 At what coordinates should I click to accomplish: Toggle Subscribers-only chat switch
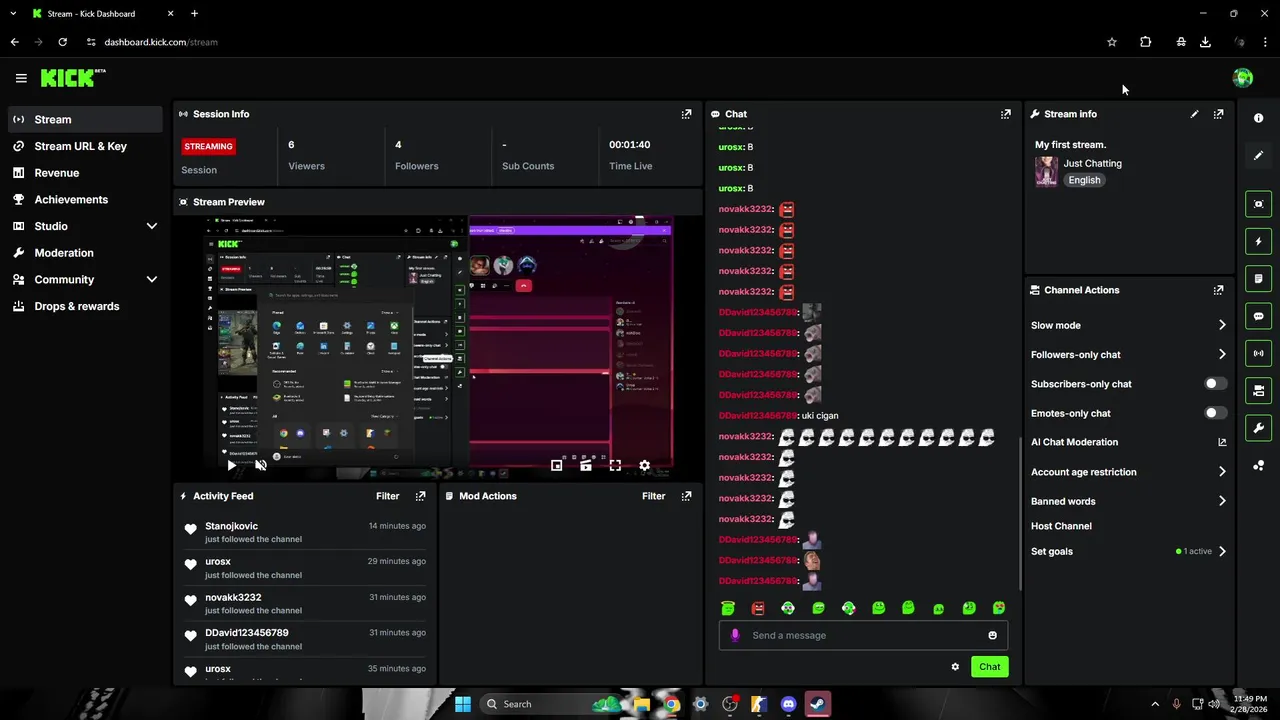(x=1216, y=384)
